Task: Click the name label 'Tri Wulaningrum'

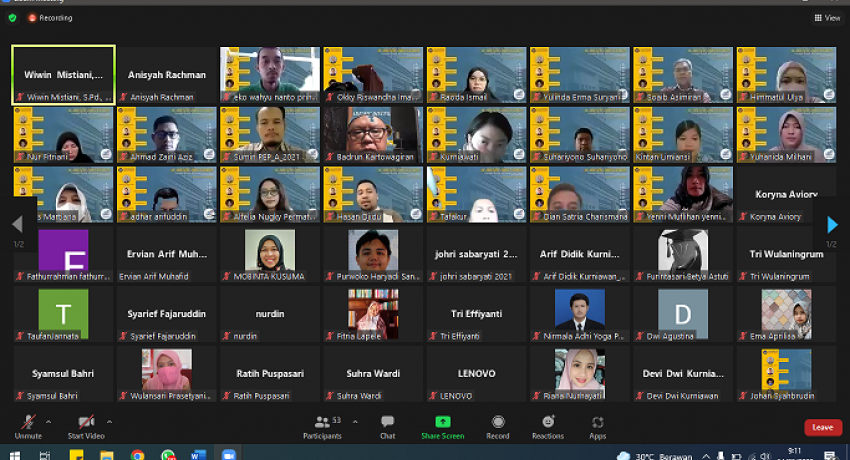Action: tap(780, 276)
